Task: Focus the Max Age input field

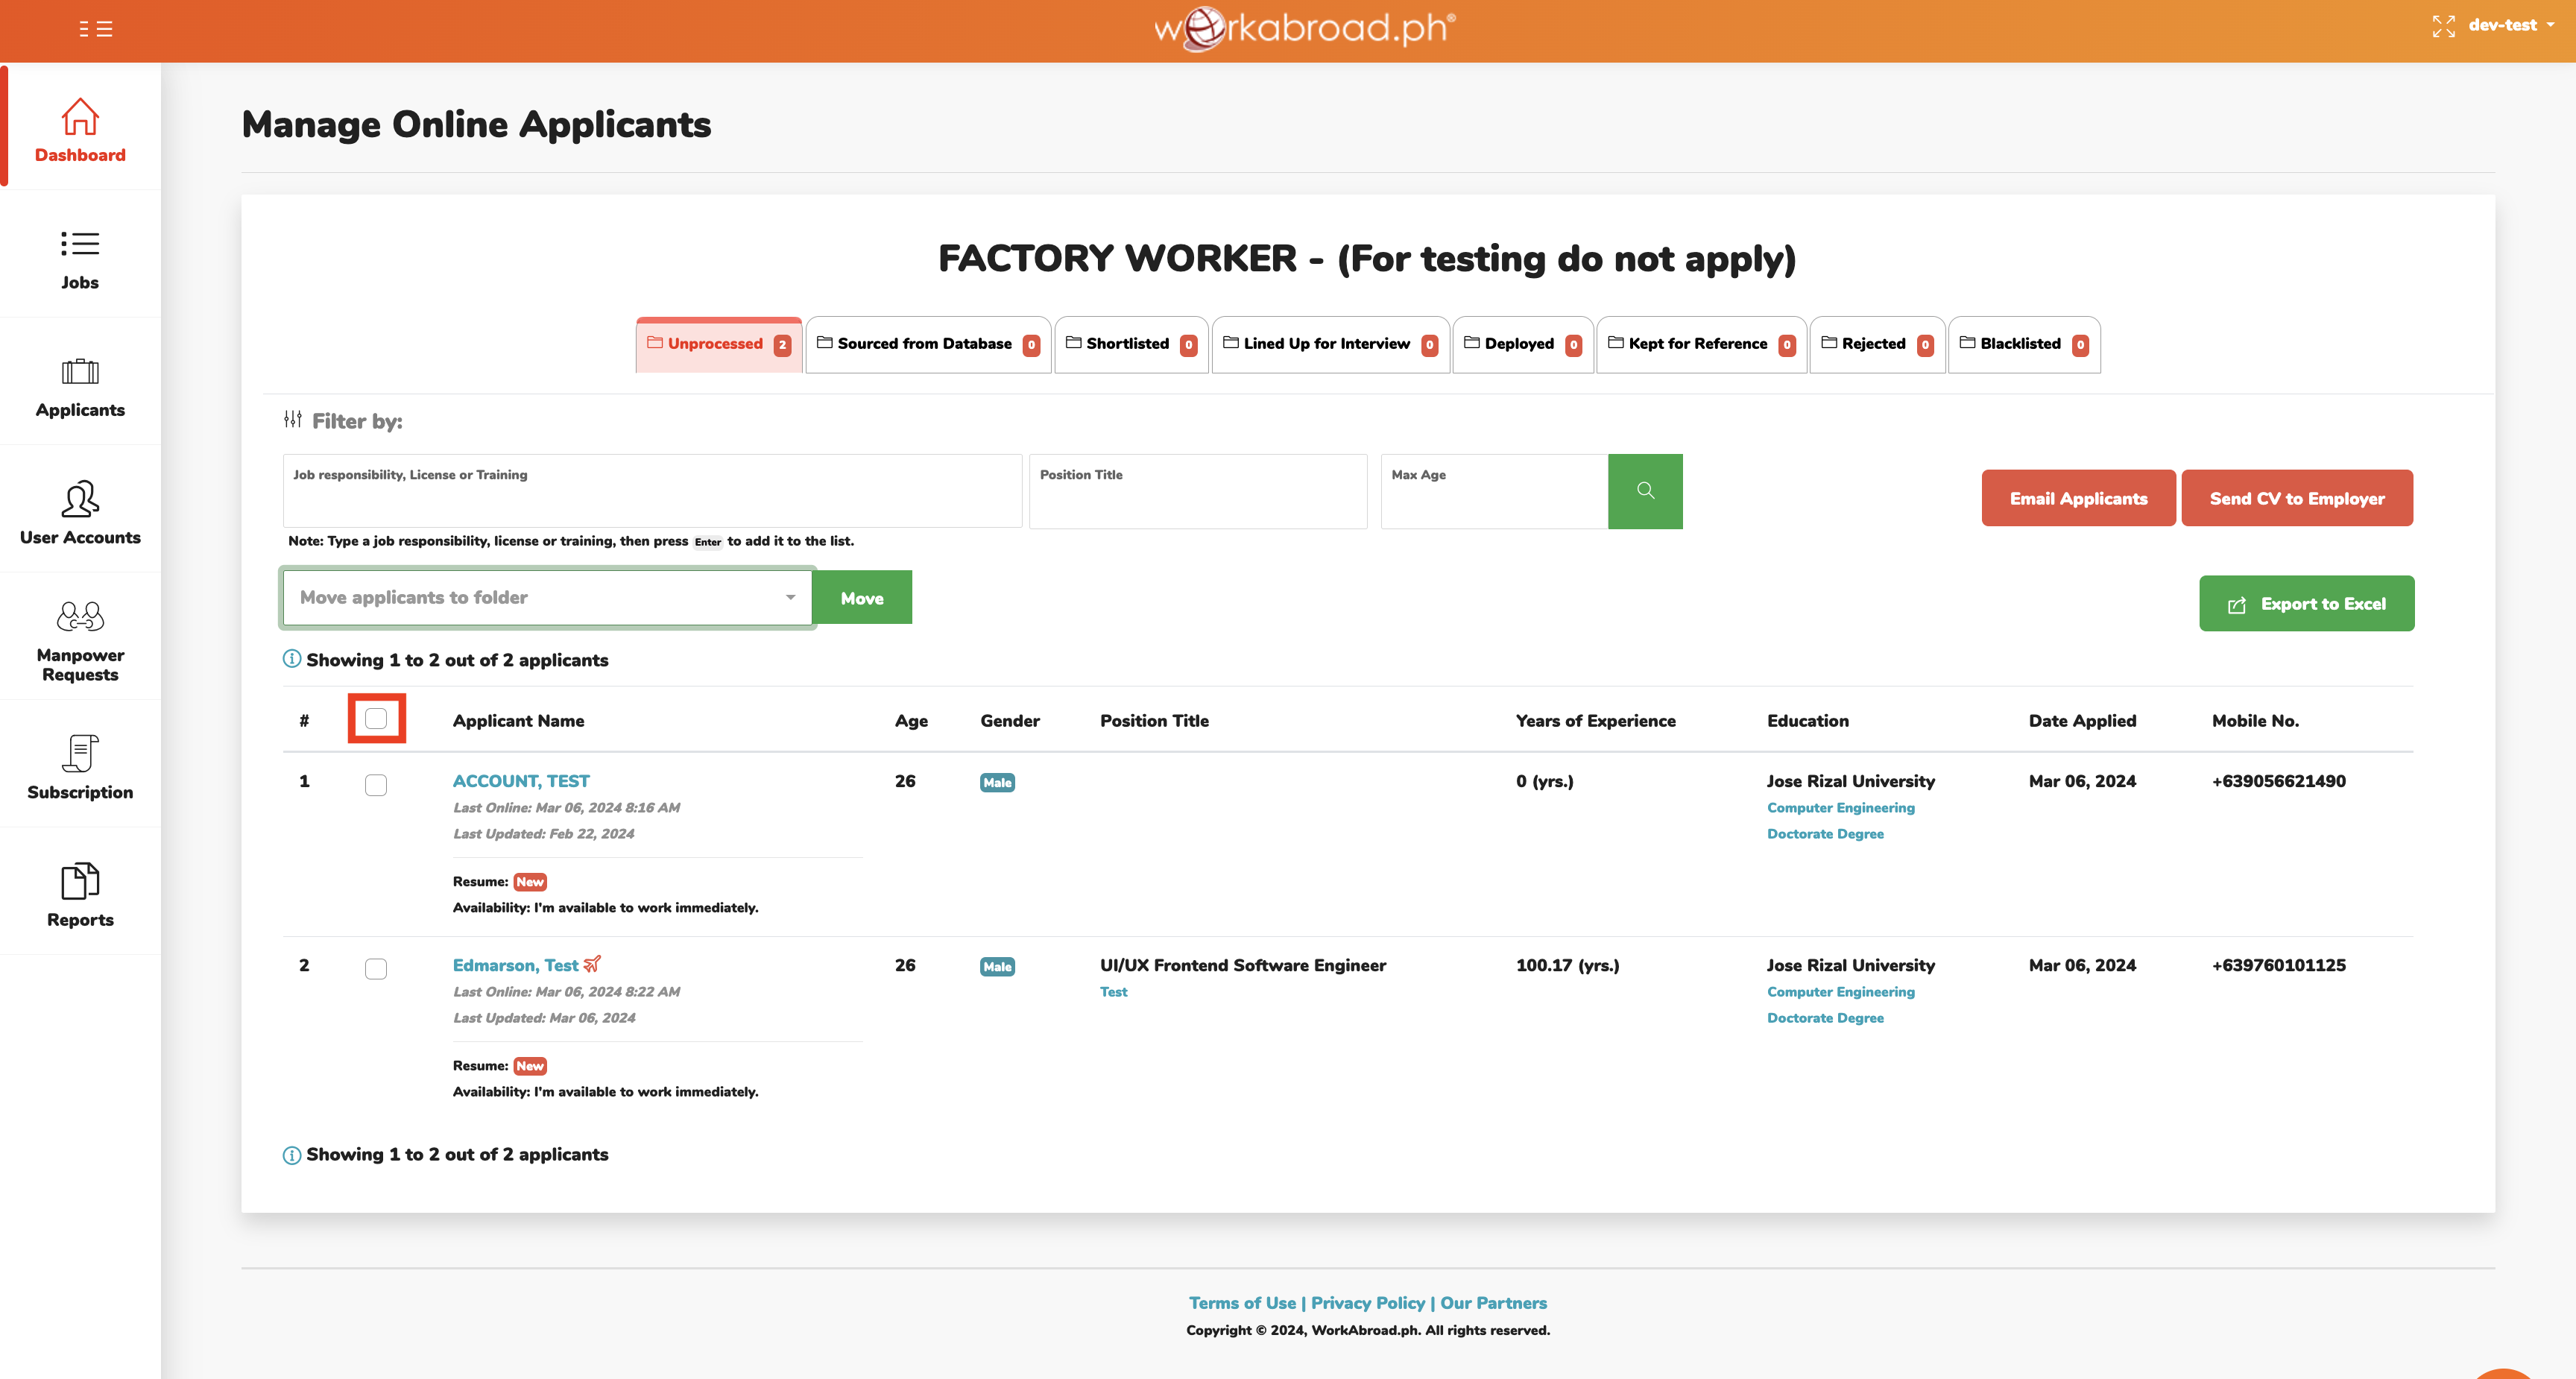Action: (x=1494, y=500)
